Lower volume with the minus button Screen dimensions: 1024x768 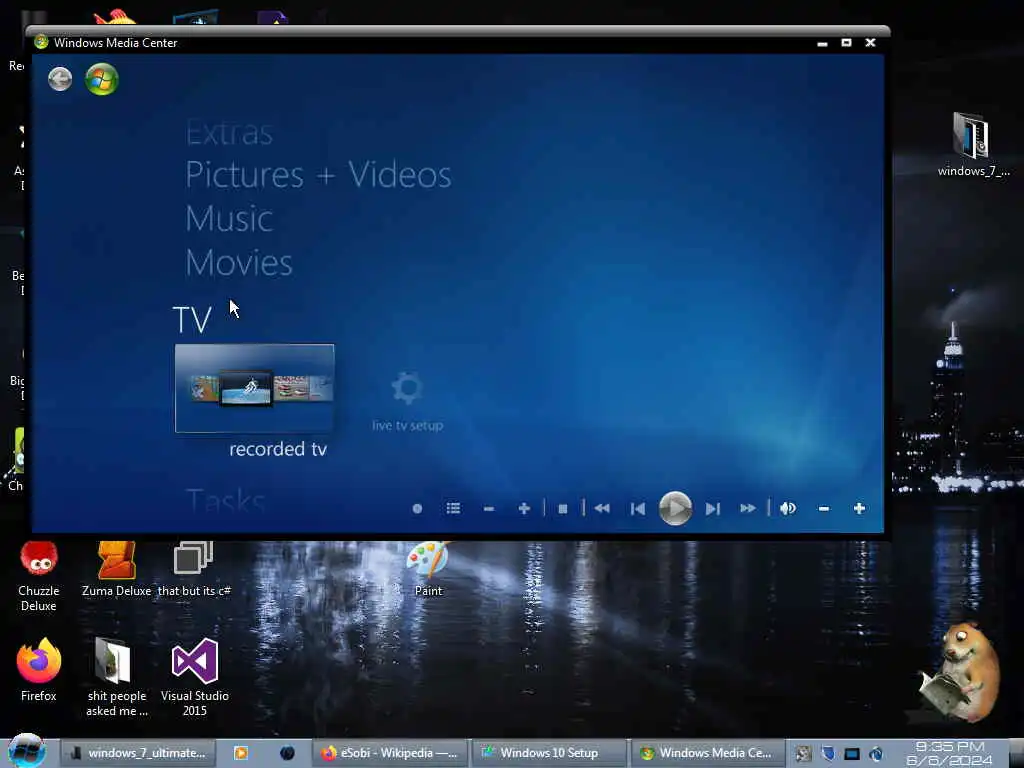[x=824, y=509]
